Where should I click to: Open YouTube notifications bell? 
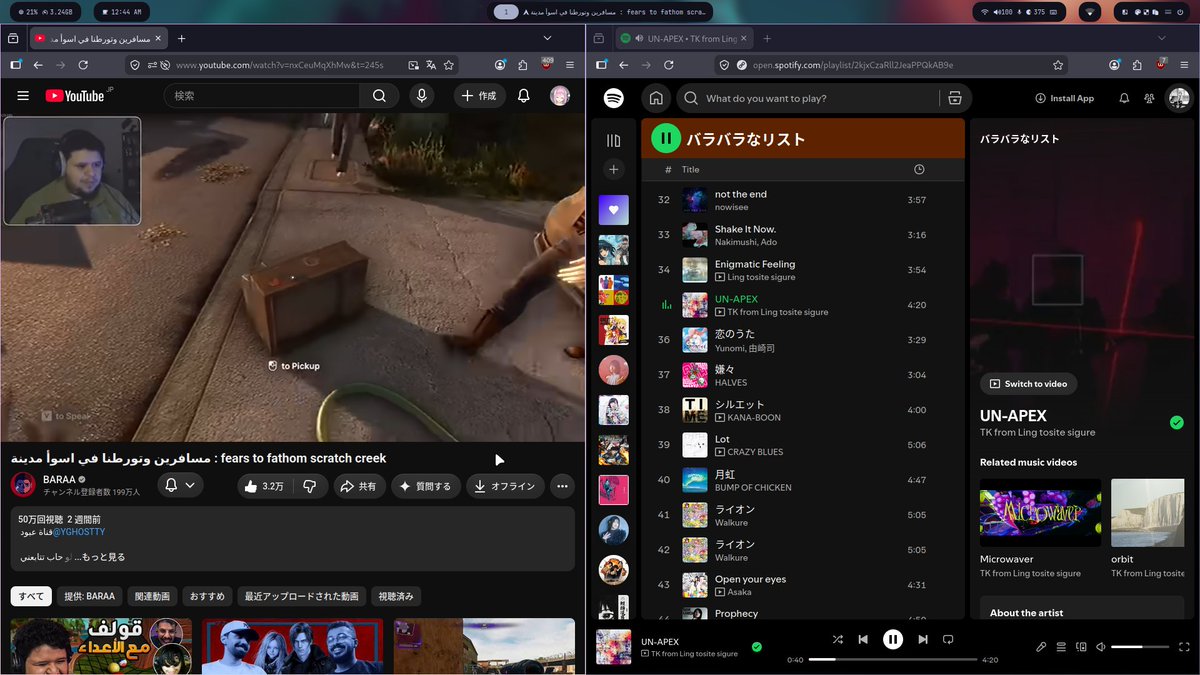[524, 96]
